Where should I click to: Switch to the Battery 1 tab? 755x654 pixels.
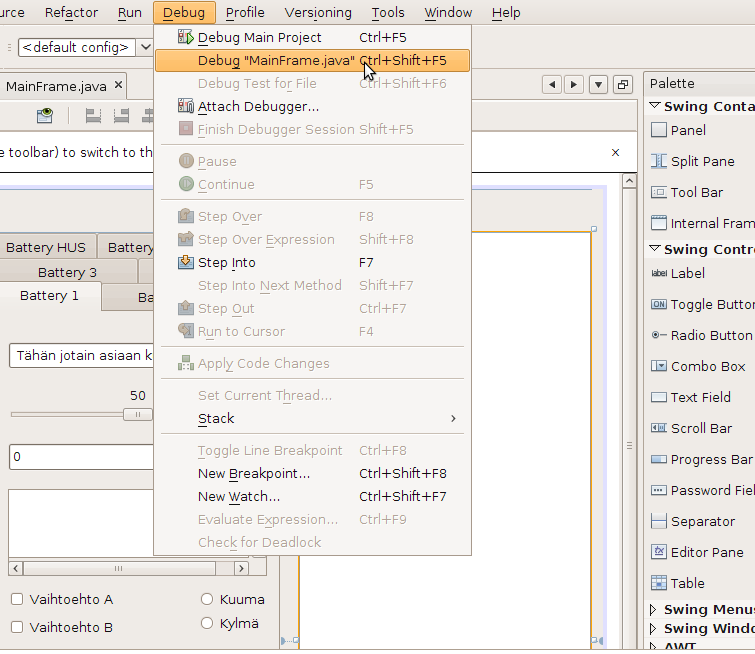coord(49,296)
